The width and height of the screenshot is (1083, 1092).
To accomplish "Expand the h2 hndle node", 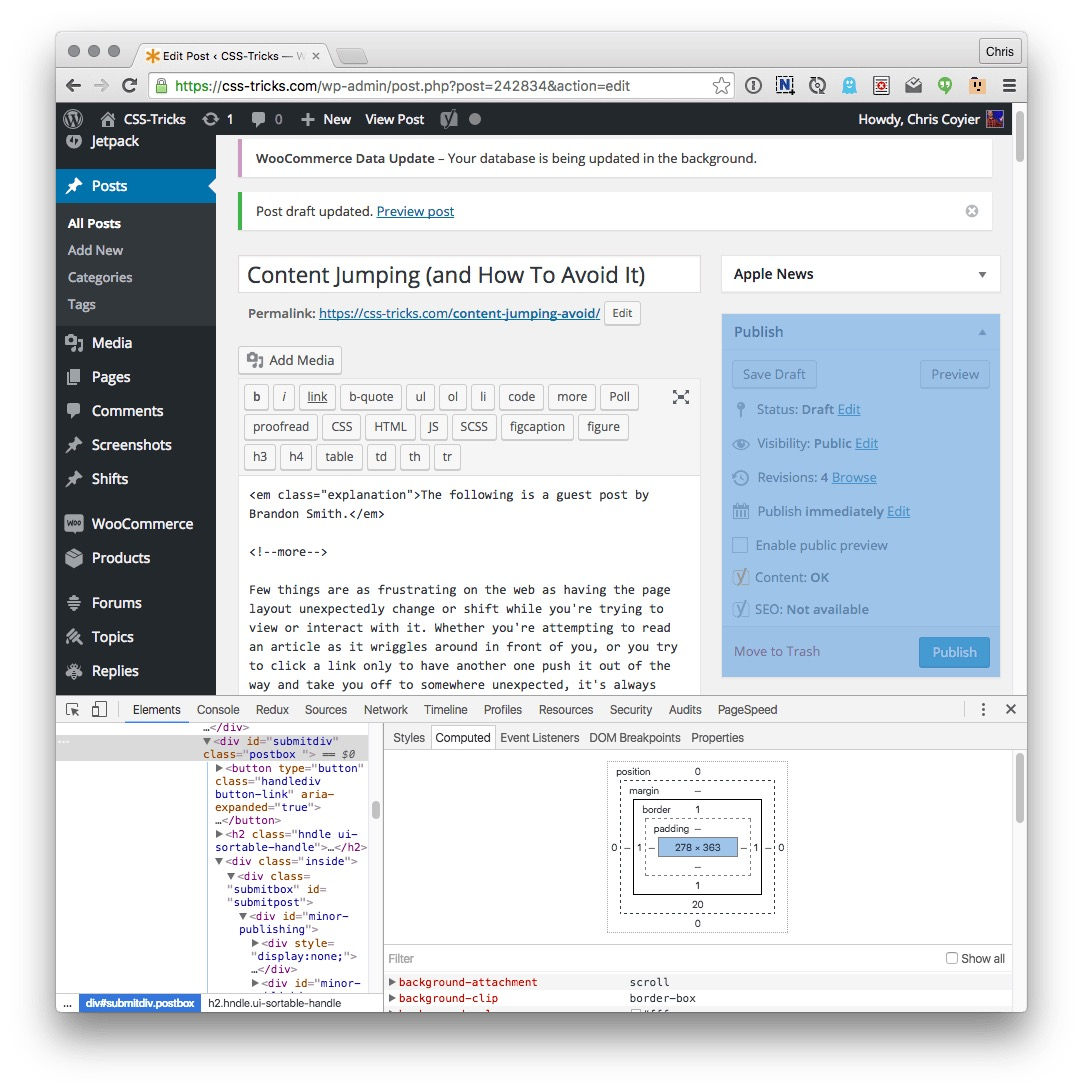I will (x=219, y=834).
